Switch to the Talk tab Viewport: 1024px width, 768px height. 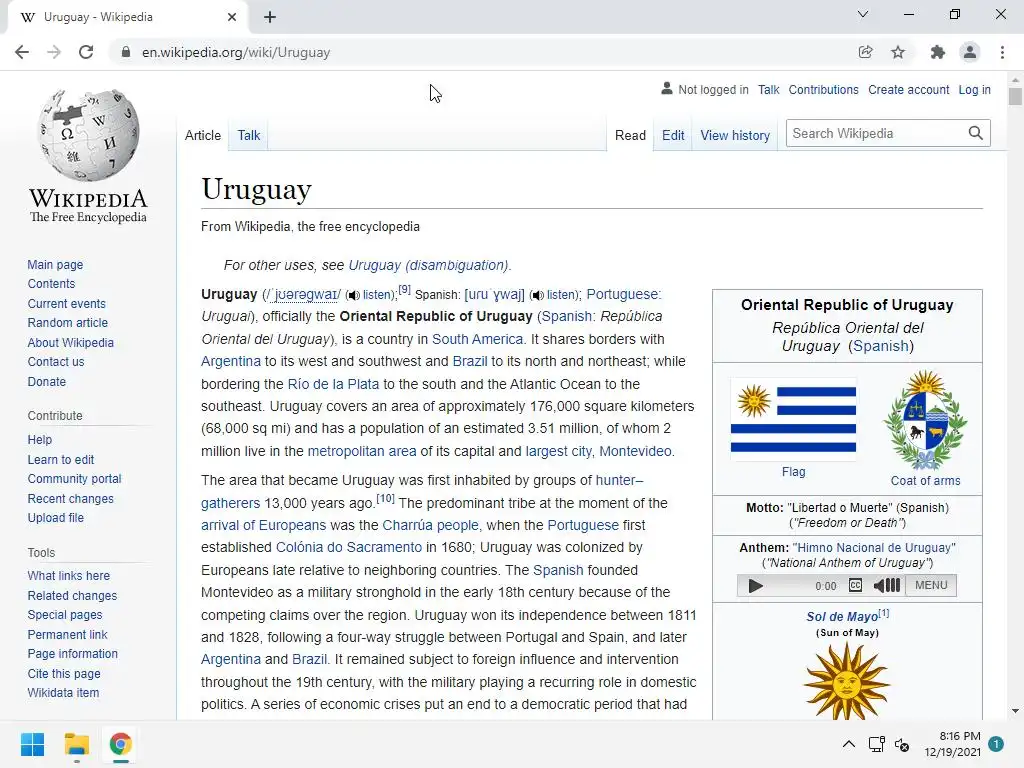click(249, 135)
